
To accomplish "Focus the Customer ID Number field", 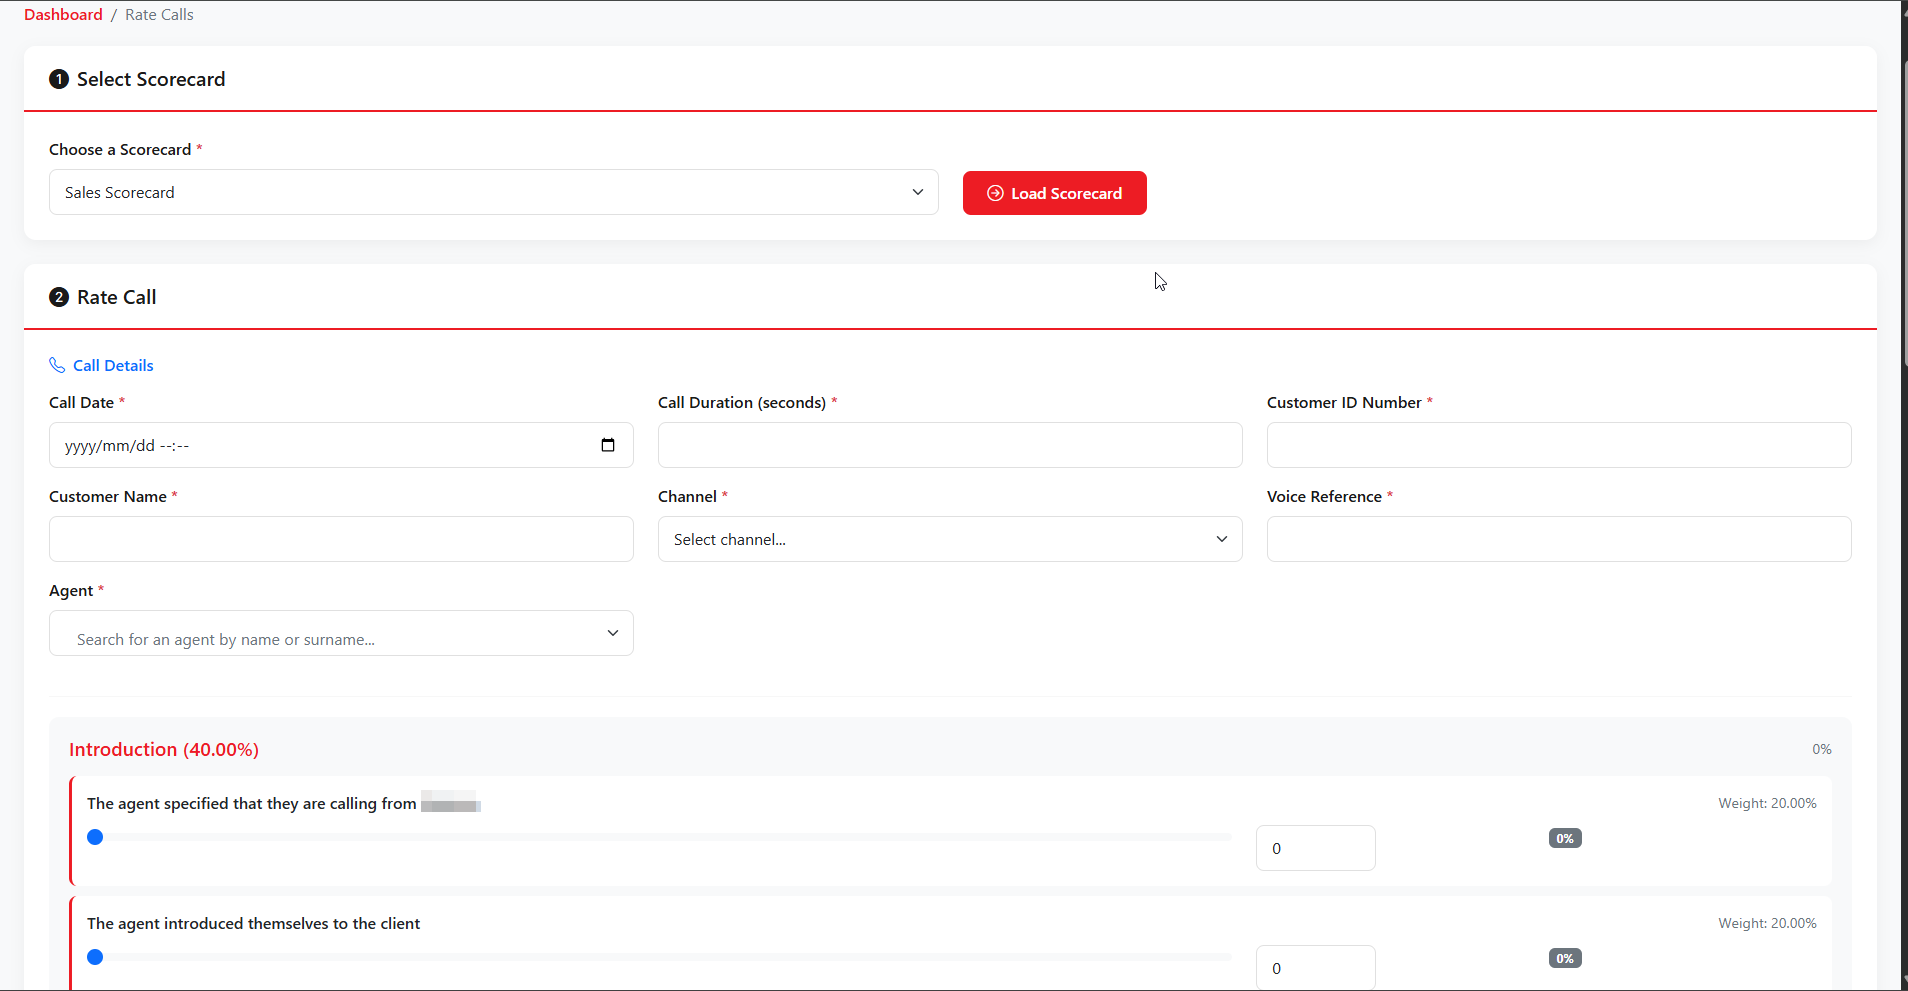I will pyautogui.click(x=1559, y=445).
